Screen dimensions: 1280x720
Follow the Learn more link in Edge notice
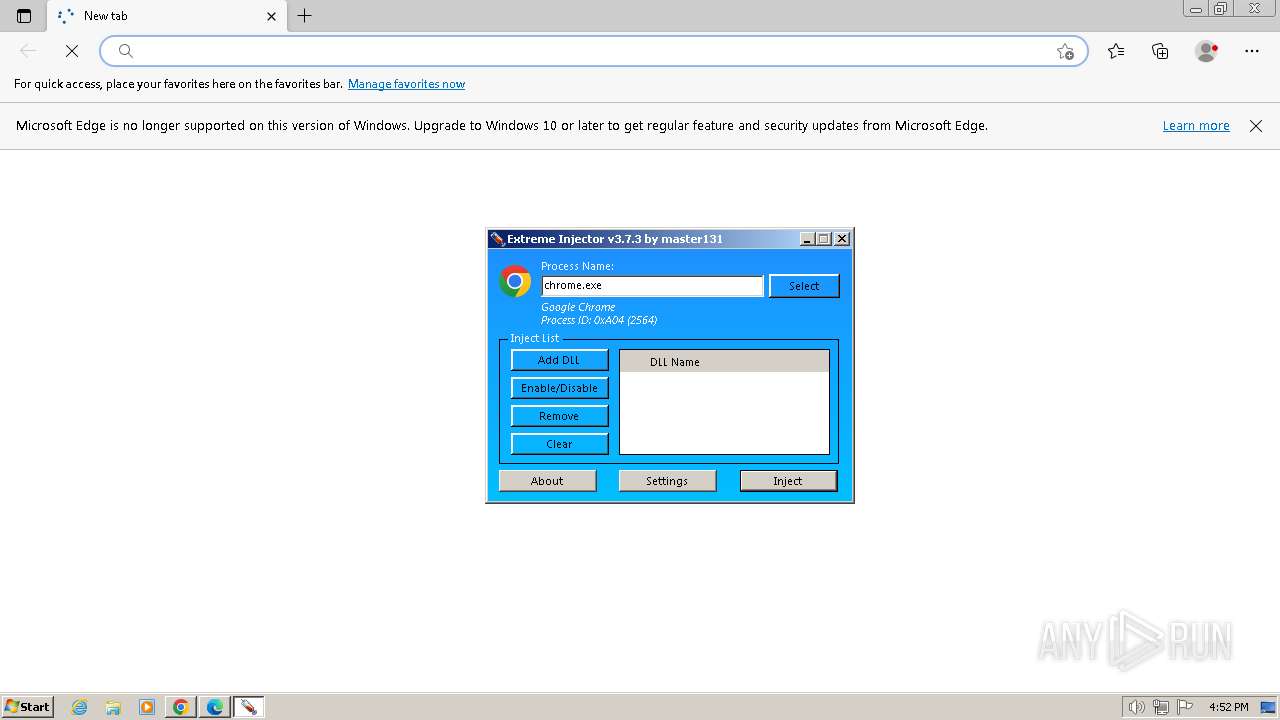pos(1196,126)
